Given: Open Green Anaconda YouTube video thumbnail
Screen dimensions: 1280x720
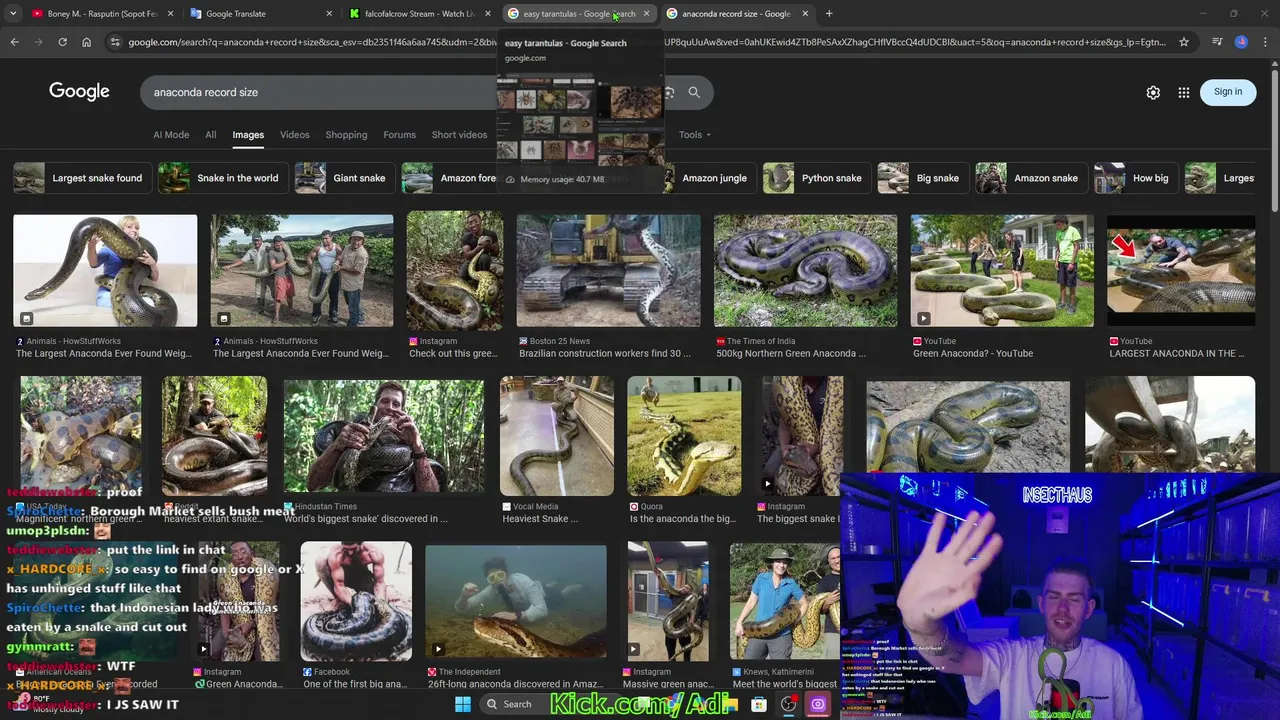Looking at the screenshot, I should click(x=1002, y=270).
